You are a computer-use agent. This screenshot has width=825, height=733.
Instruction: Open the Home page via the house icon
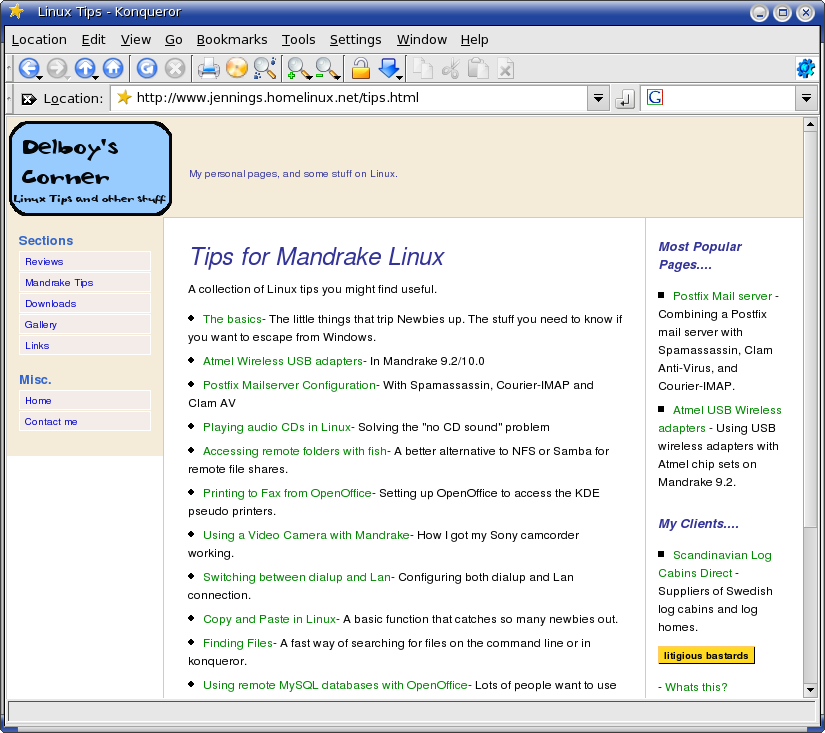[x=113, y=68]
